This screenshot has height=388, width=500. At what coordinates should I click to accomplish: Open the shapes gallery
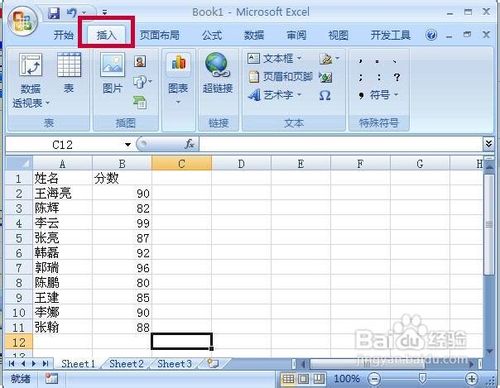point(142,82)
